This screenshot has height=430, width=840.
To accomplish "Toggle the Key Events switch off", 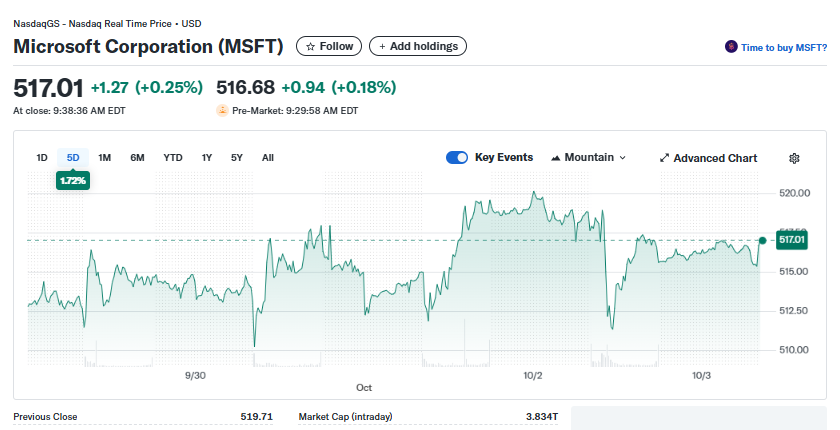I will pyautogui.click(x=457, y=158).
